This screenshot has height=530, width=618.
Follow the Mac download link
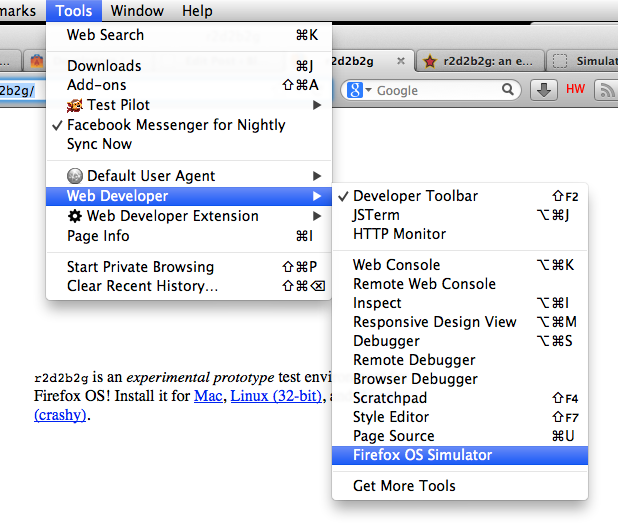(x=208, y=396)
